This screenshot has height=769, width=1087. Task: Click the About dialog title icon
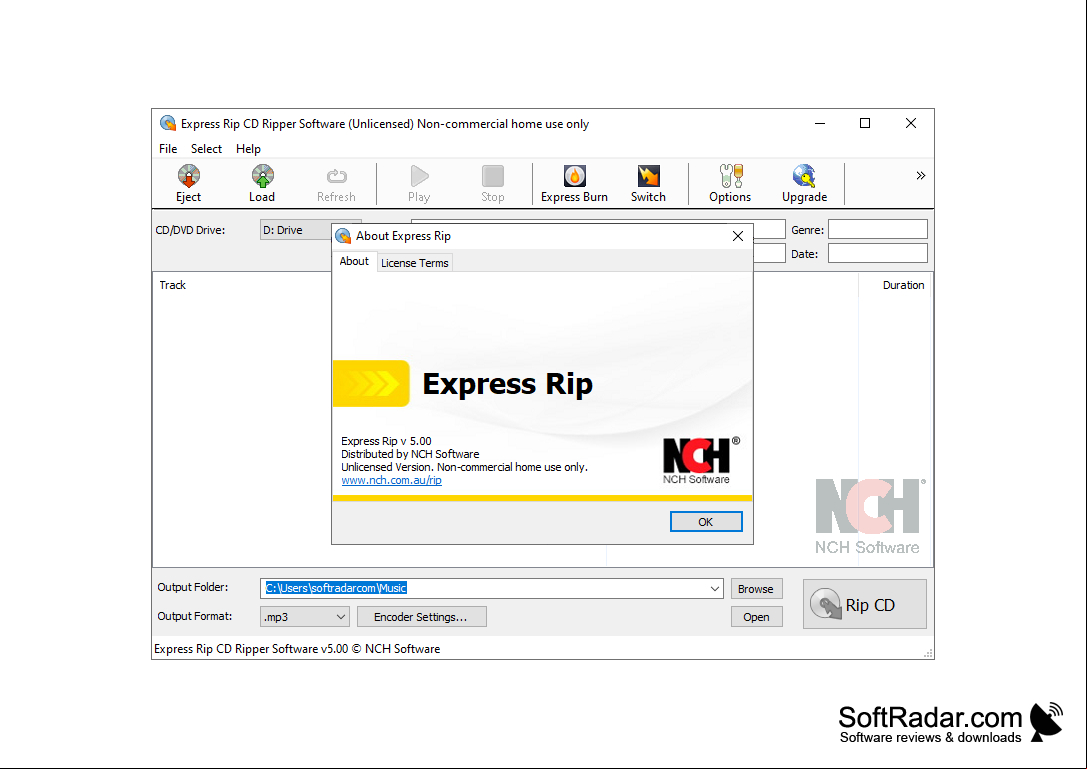(343, 236)
